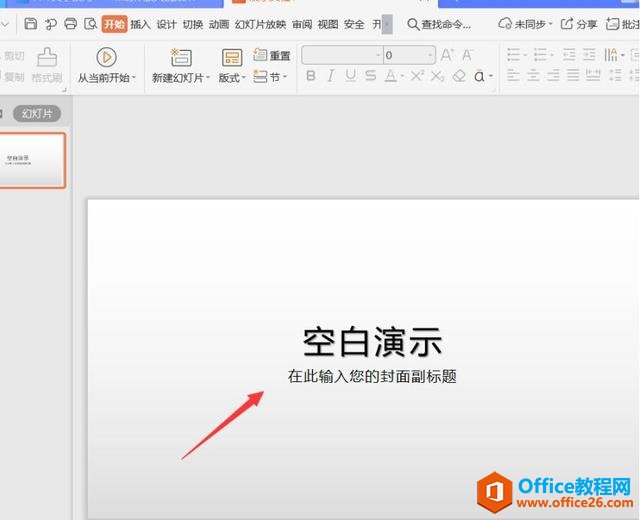Click the Clear Formatting eraser icon

[459, 76]
